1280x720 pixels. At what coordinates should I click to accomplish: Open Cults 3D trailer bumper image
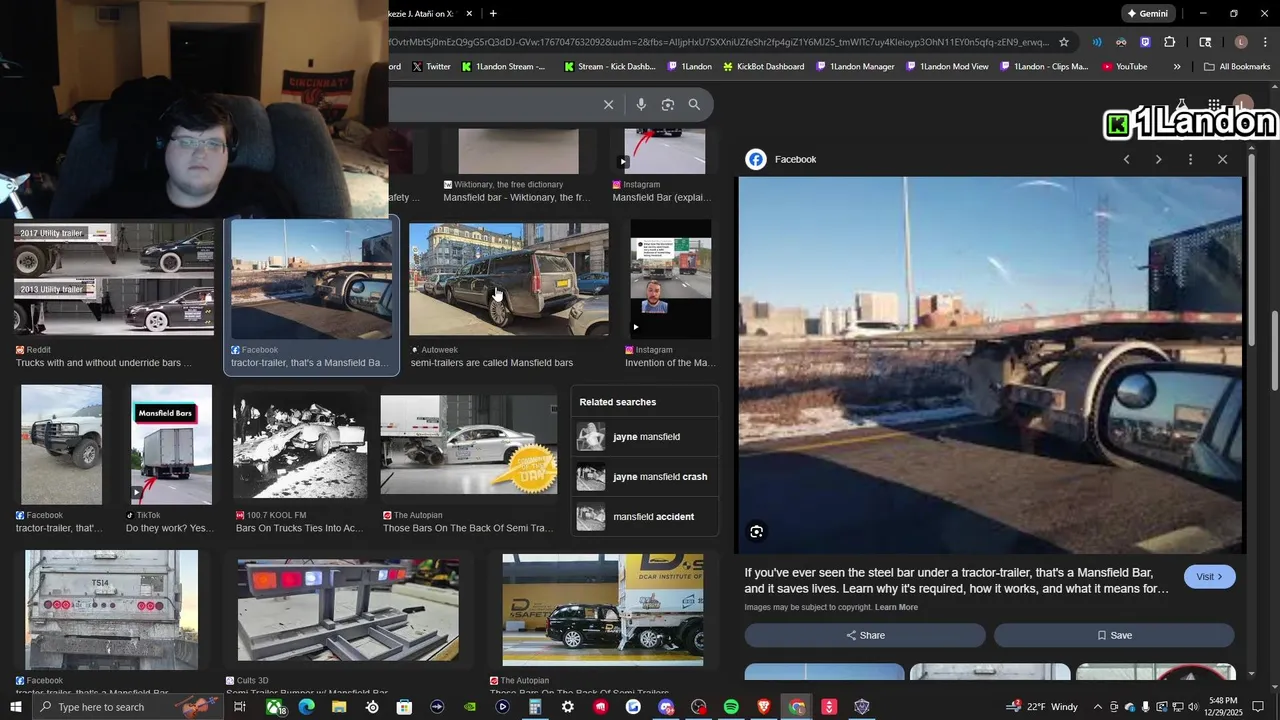click(348, 608)
